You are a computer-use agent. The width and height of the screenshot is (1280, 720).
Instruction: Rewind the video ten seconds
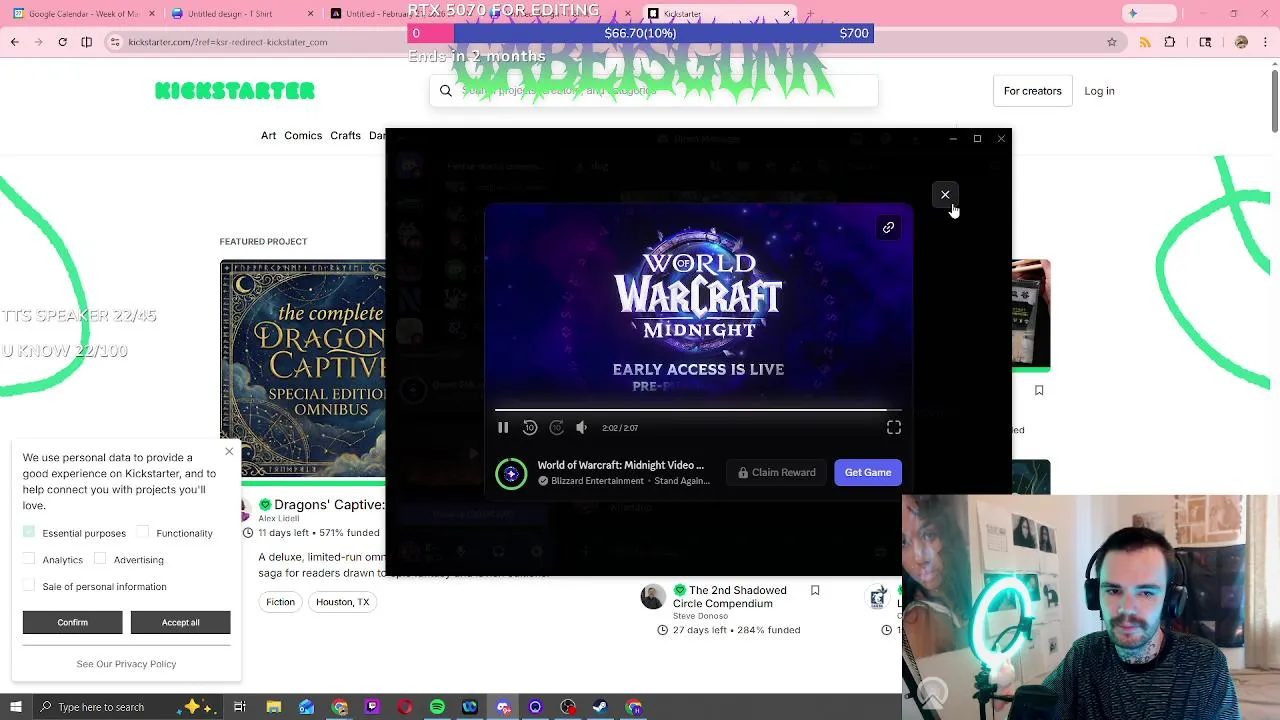(x=530, y=428)
